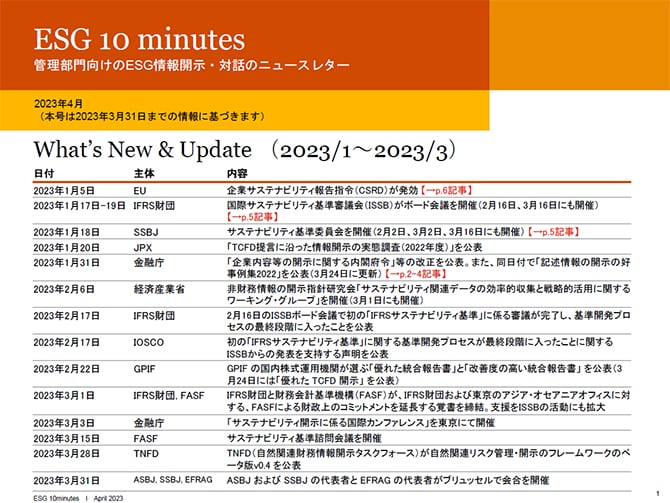Click JPX in the organization column

(x=143, y=245)
